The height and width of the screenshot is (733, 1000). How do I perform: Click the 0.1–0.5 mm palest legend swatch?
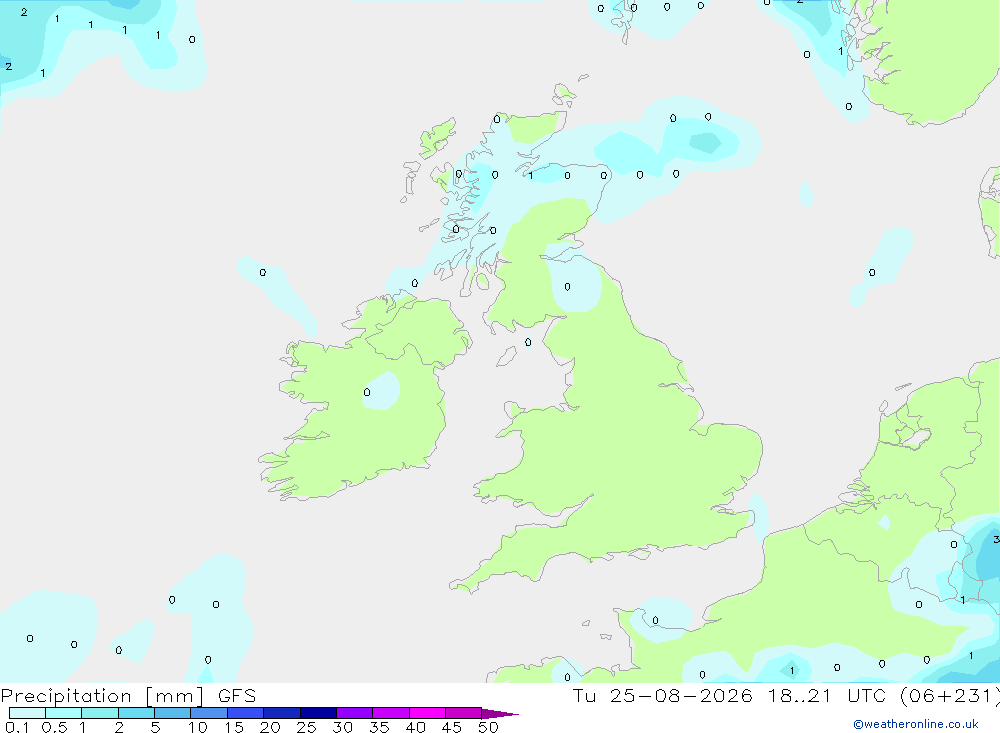(x=27, y=713)
